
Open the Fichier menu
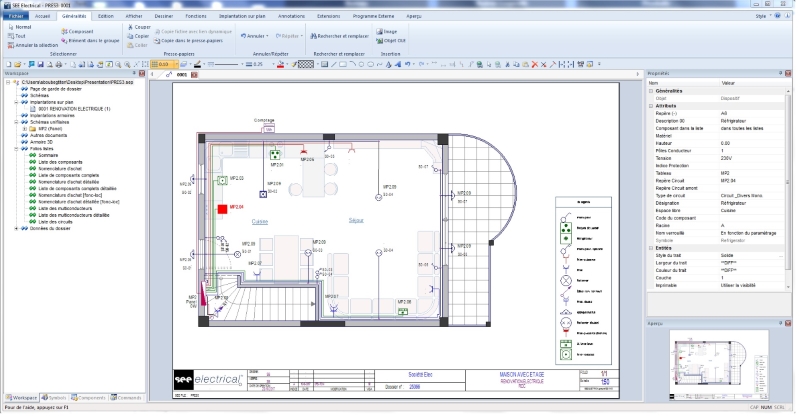pos(14,17)
